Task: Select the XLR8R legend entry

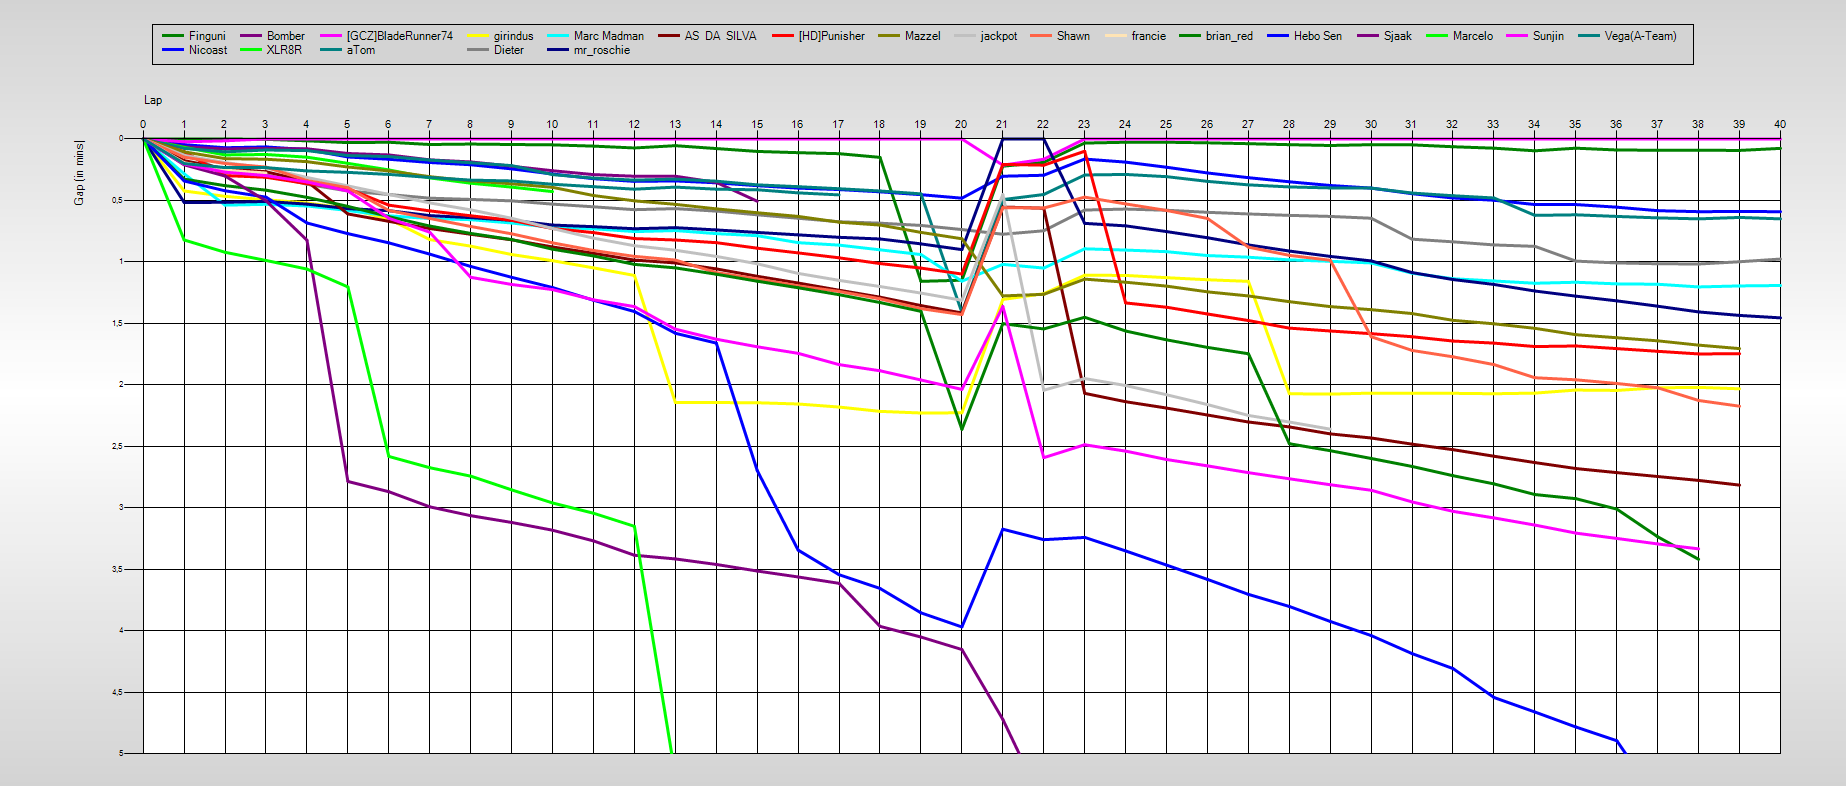Action: click(x=283, y=50)
